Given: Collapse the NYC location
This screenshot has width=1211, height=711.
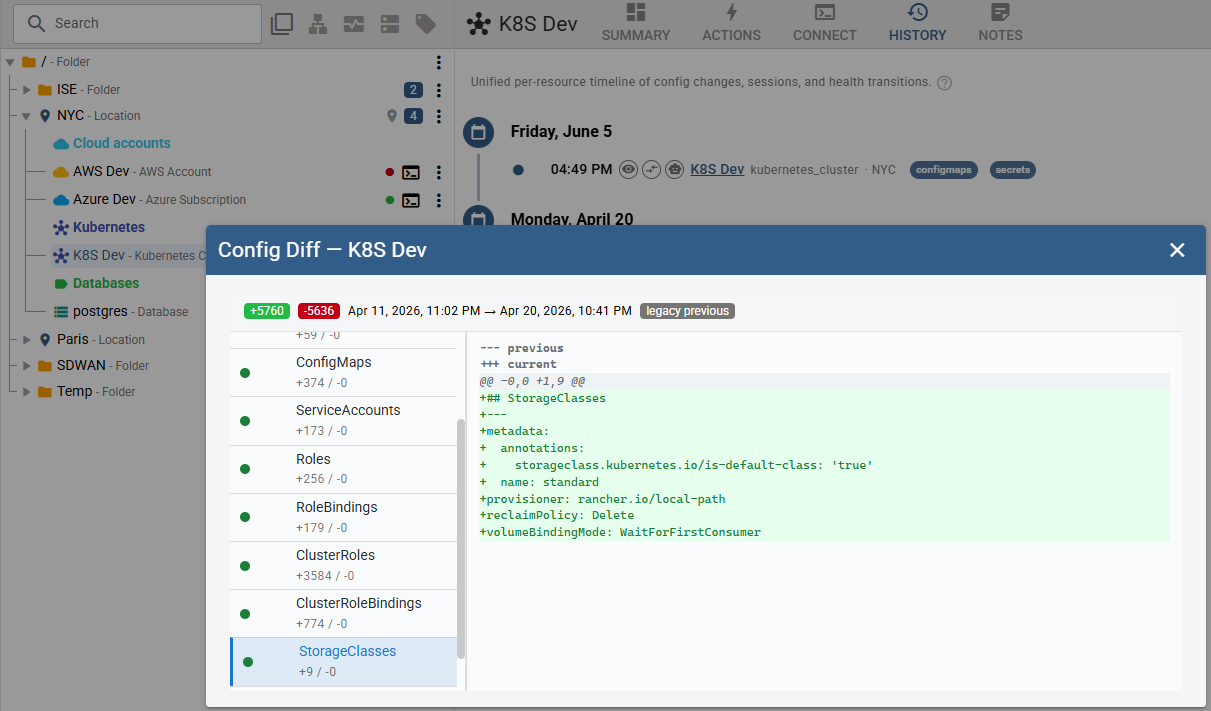Looking at the screenshot, I should (x=27, y=116).
